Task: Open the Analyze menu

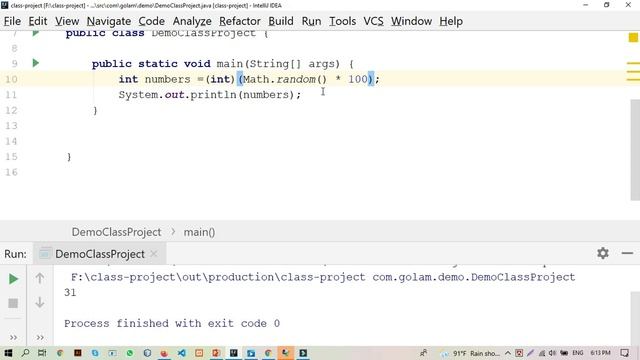Action: [192, 21]
